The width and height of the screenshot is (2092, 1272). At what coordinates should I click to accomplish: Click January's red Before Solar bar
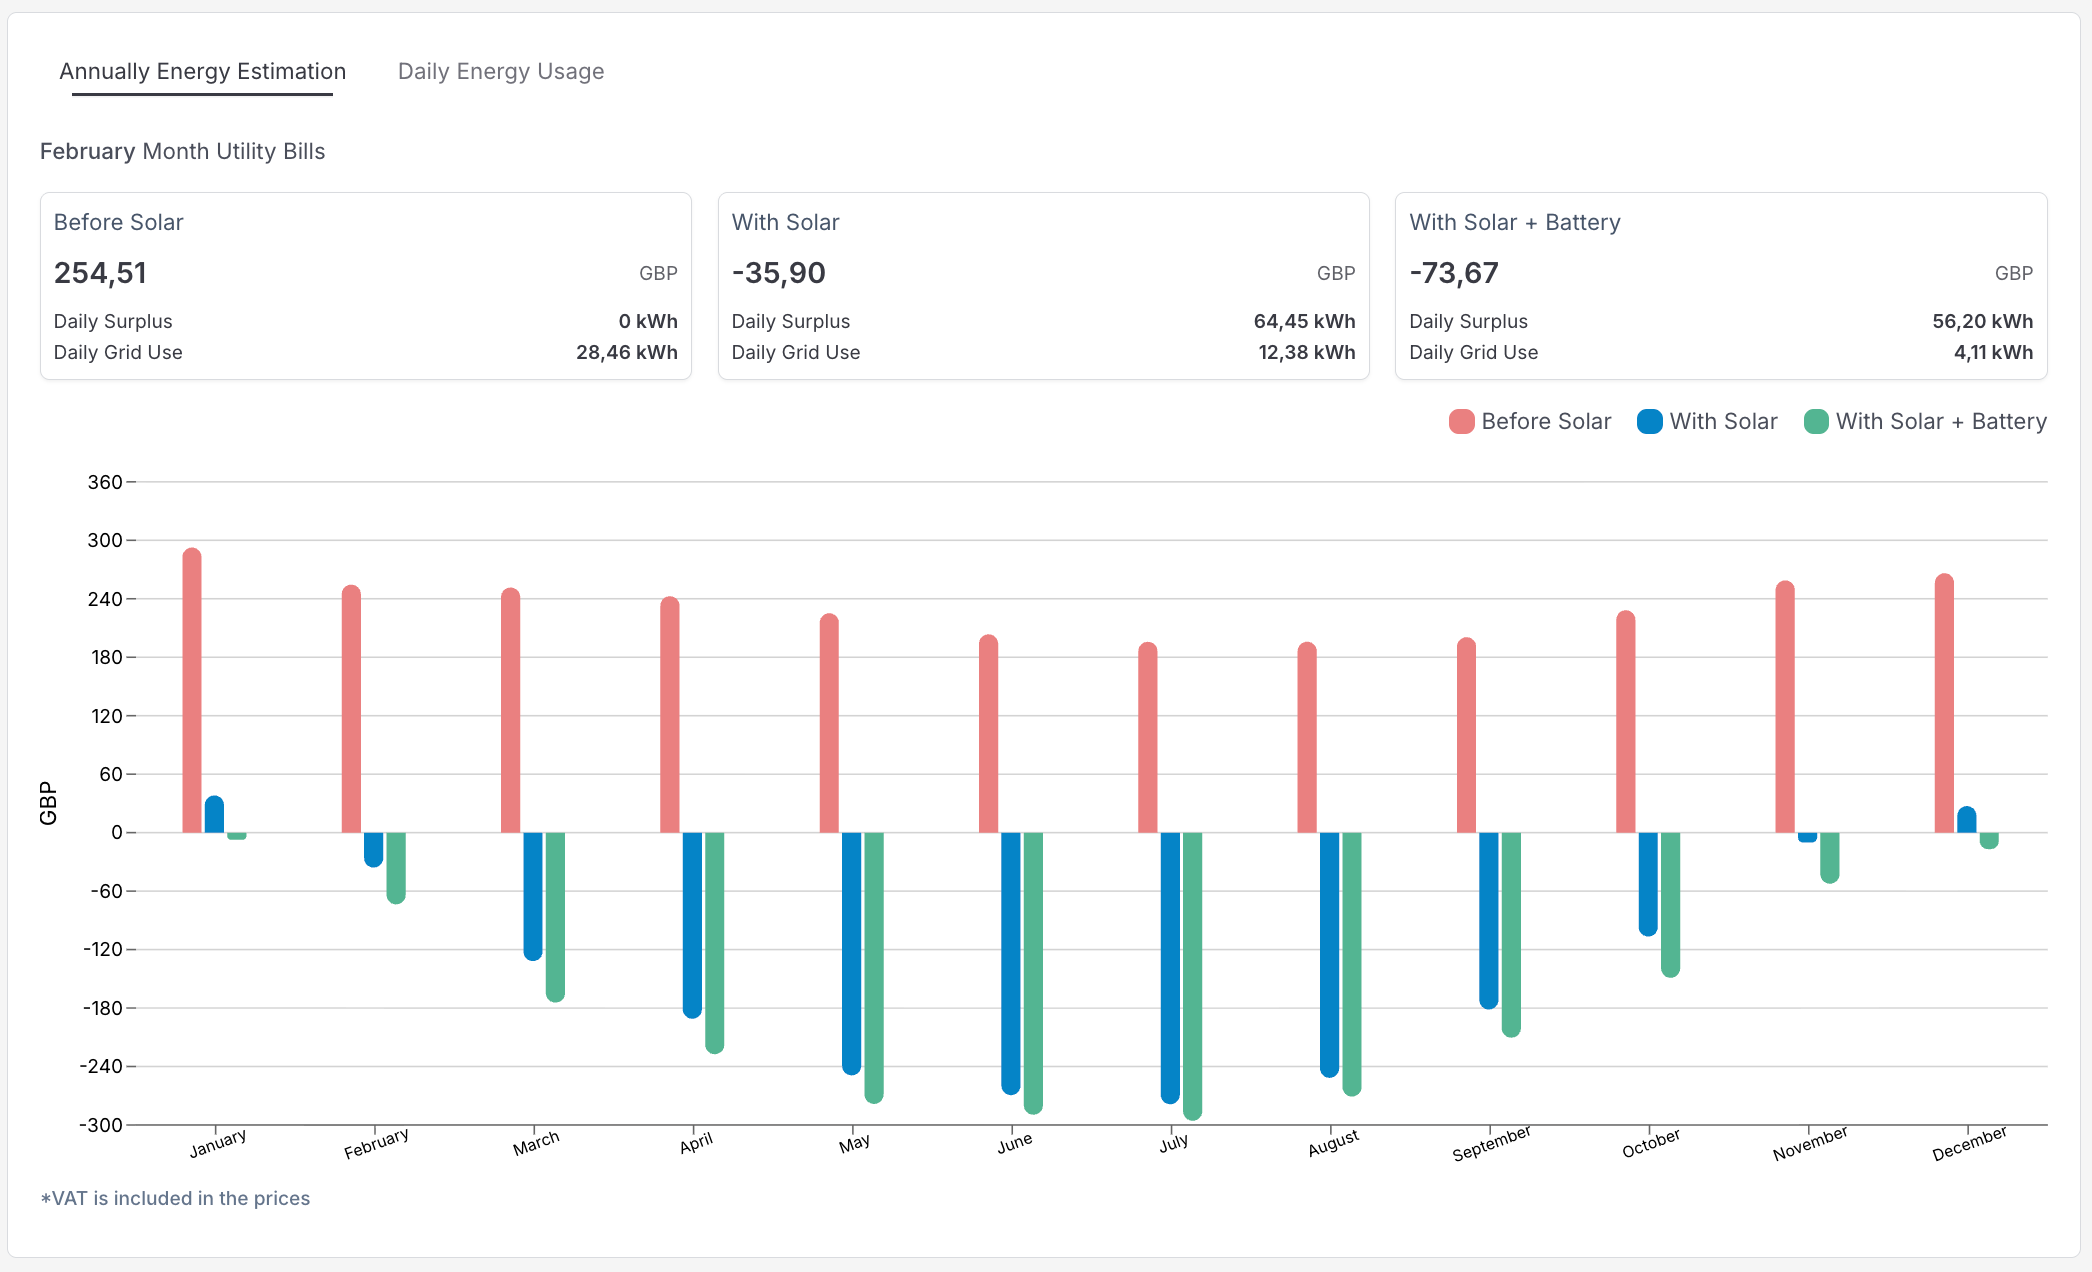coord(192,690)
